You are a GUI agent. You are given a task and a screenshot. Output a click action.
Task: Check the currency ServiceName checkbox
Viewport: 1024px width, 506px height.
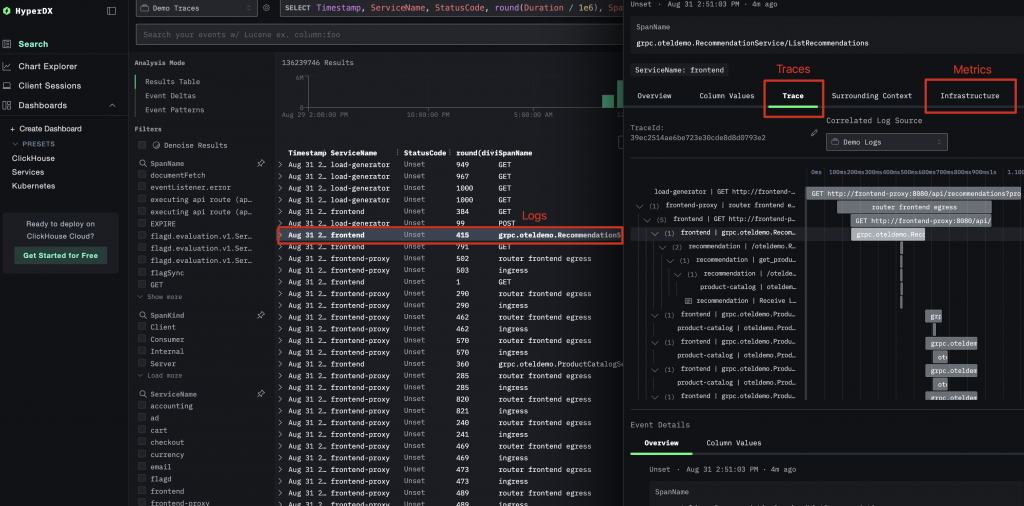click(x=142, y=455)
